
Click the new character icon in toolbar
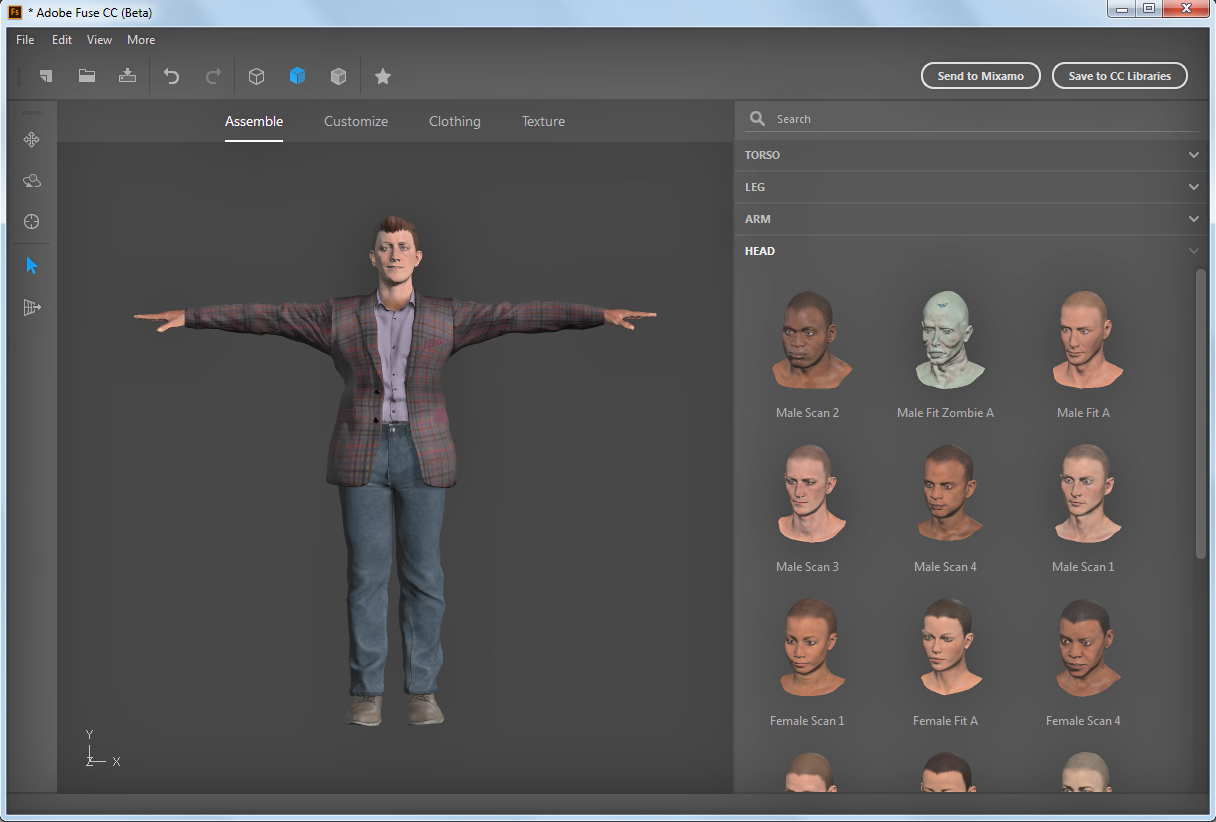coord(46,76)
